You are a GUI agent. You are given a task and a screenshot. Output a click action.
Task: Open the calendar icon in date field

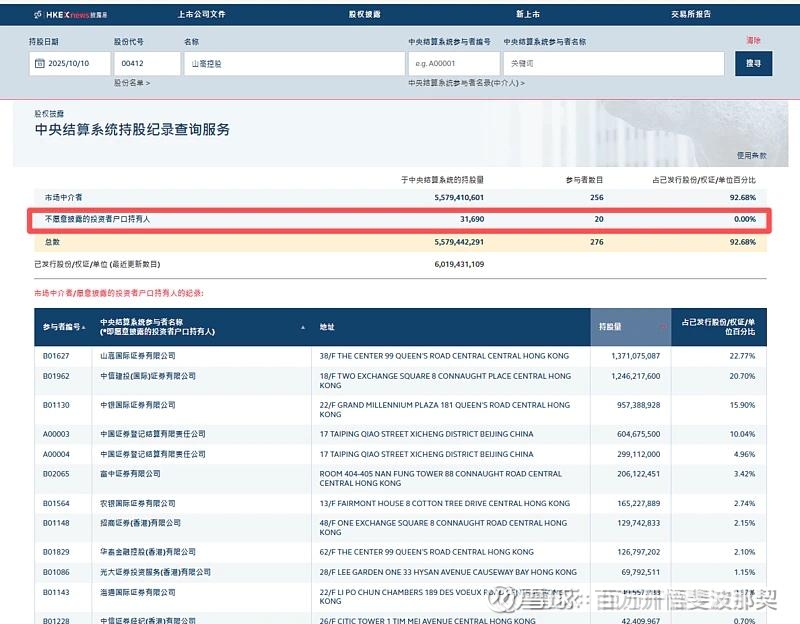pos(40,63)
